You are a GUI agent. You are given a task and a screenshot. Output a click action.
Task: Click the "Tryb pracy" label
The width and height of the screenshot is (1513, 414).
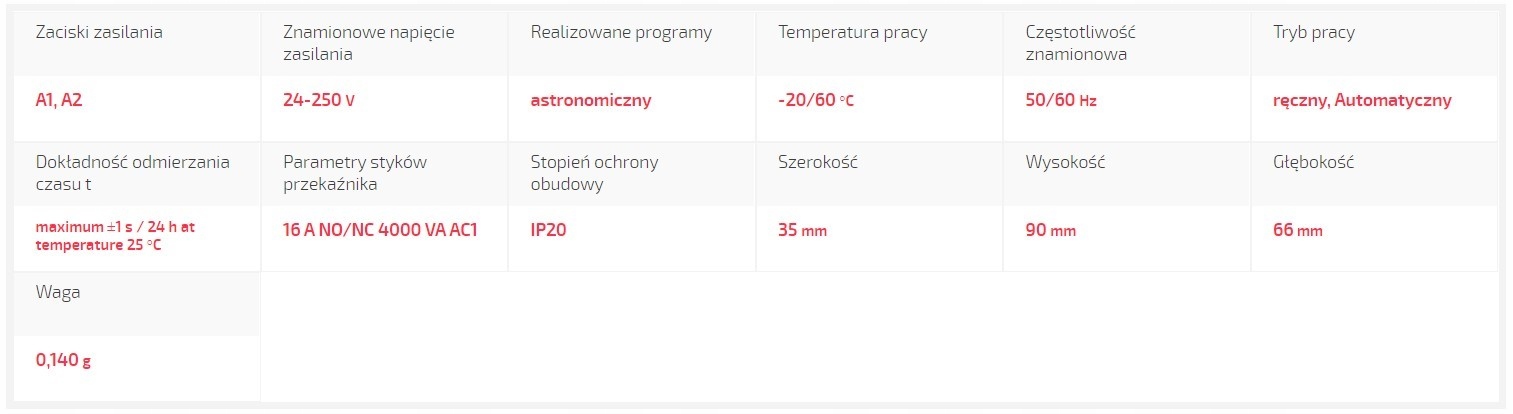(x=1314, y=32)
